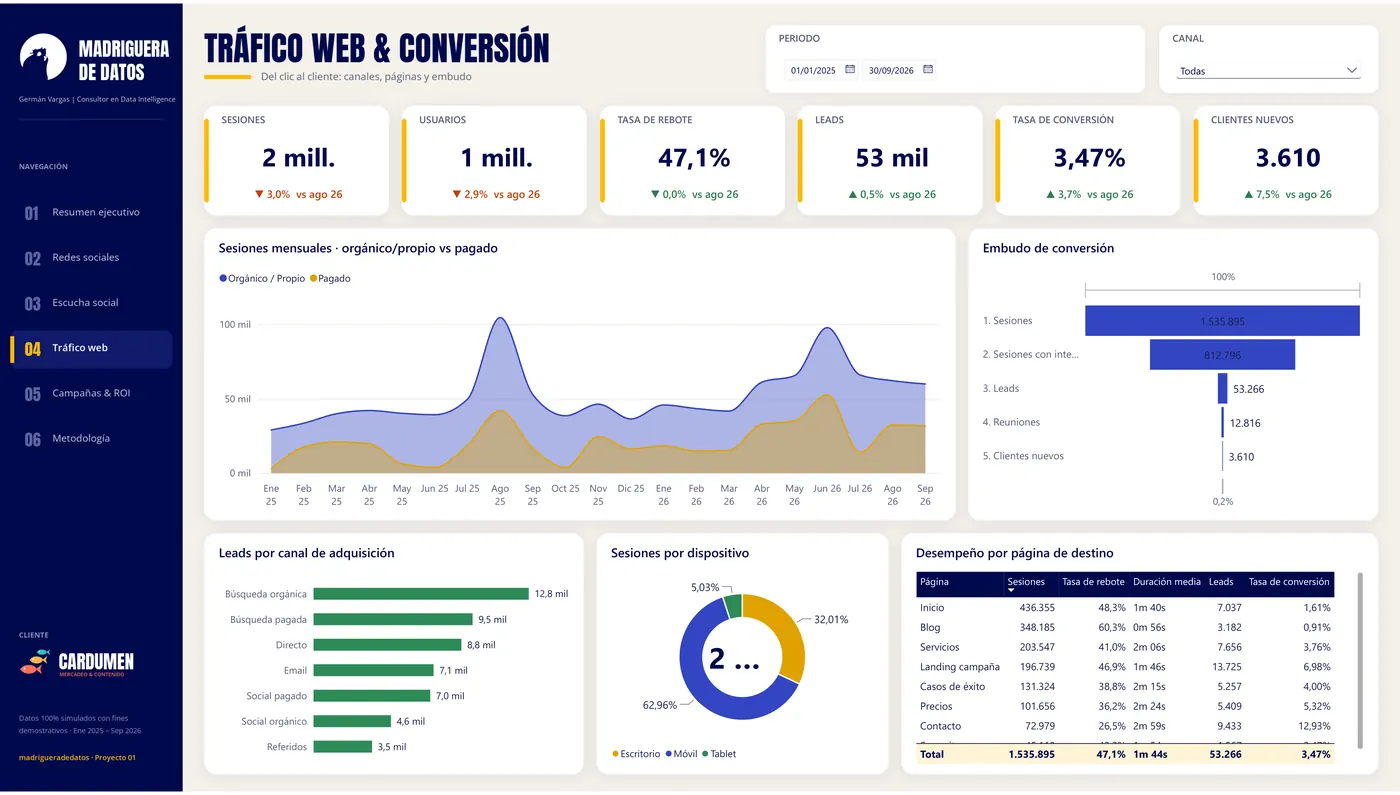Click the Referidos bar 3,5 mil
Viewport: 1400px width, 795px height.
pyautogui.click(x=343, y=747)
